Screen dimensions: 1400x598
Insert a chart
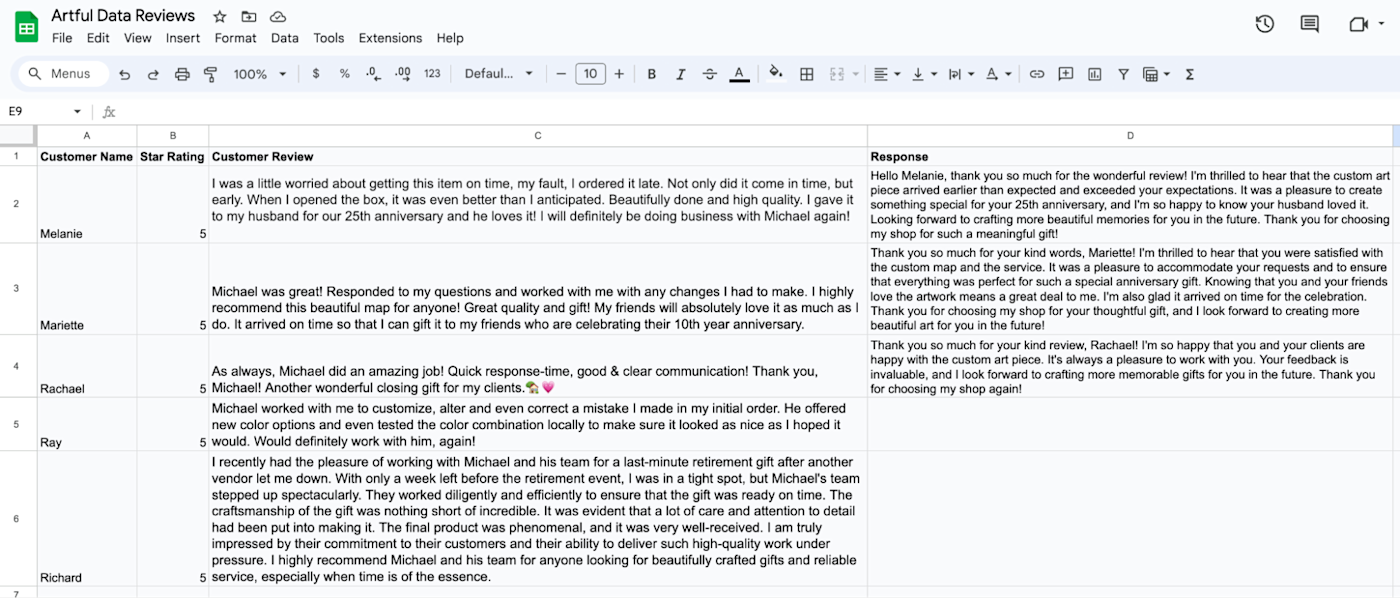[1095, 74]
